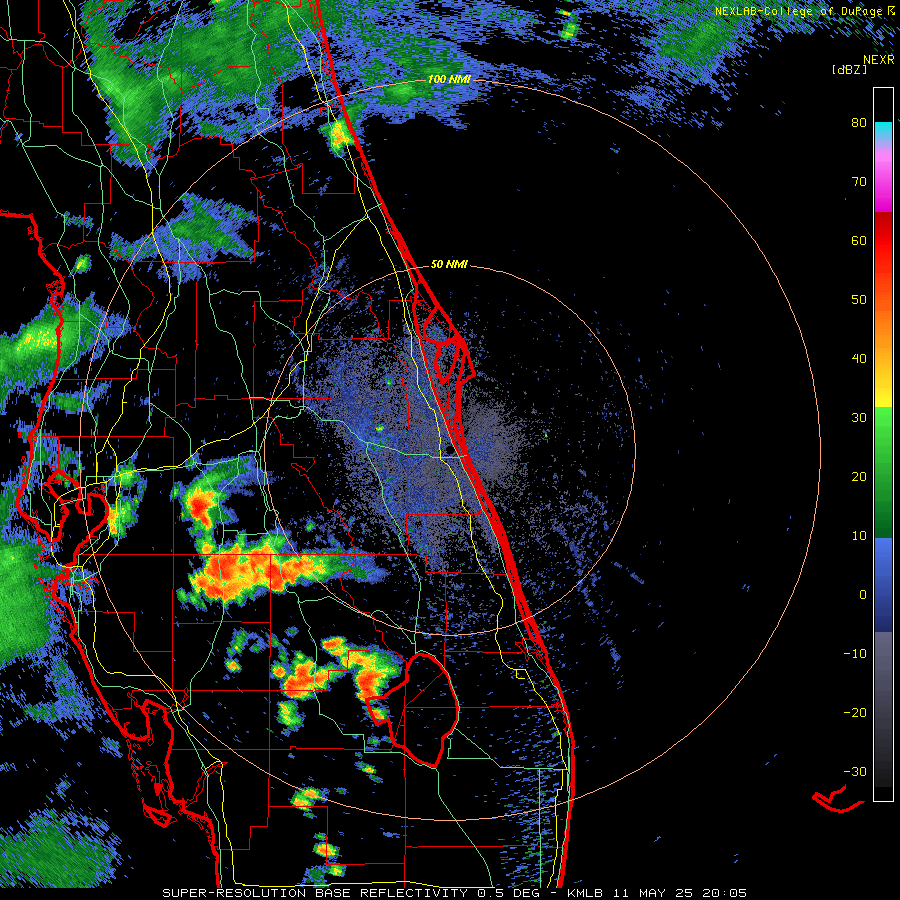Click the 70 value on the dBZ scale
900x900 pixels.
(859, 182)
